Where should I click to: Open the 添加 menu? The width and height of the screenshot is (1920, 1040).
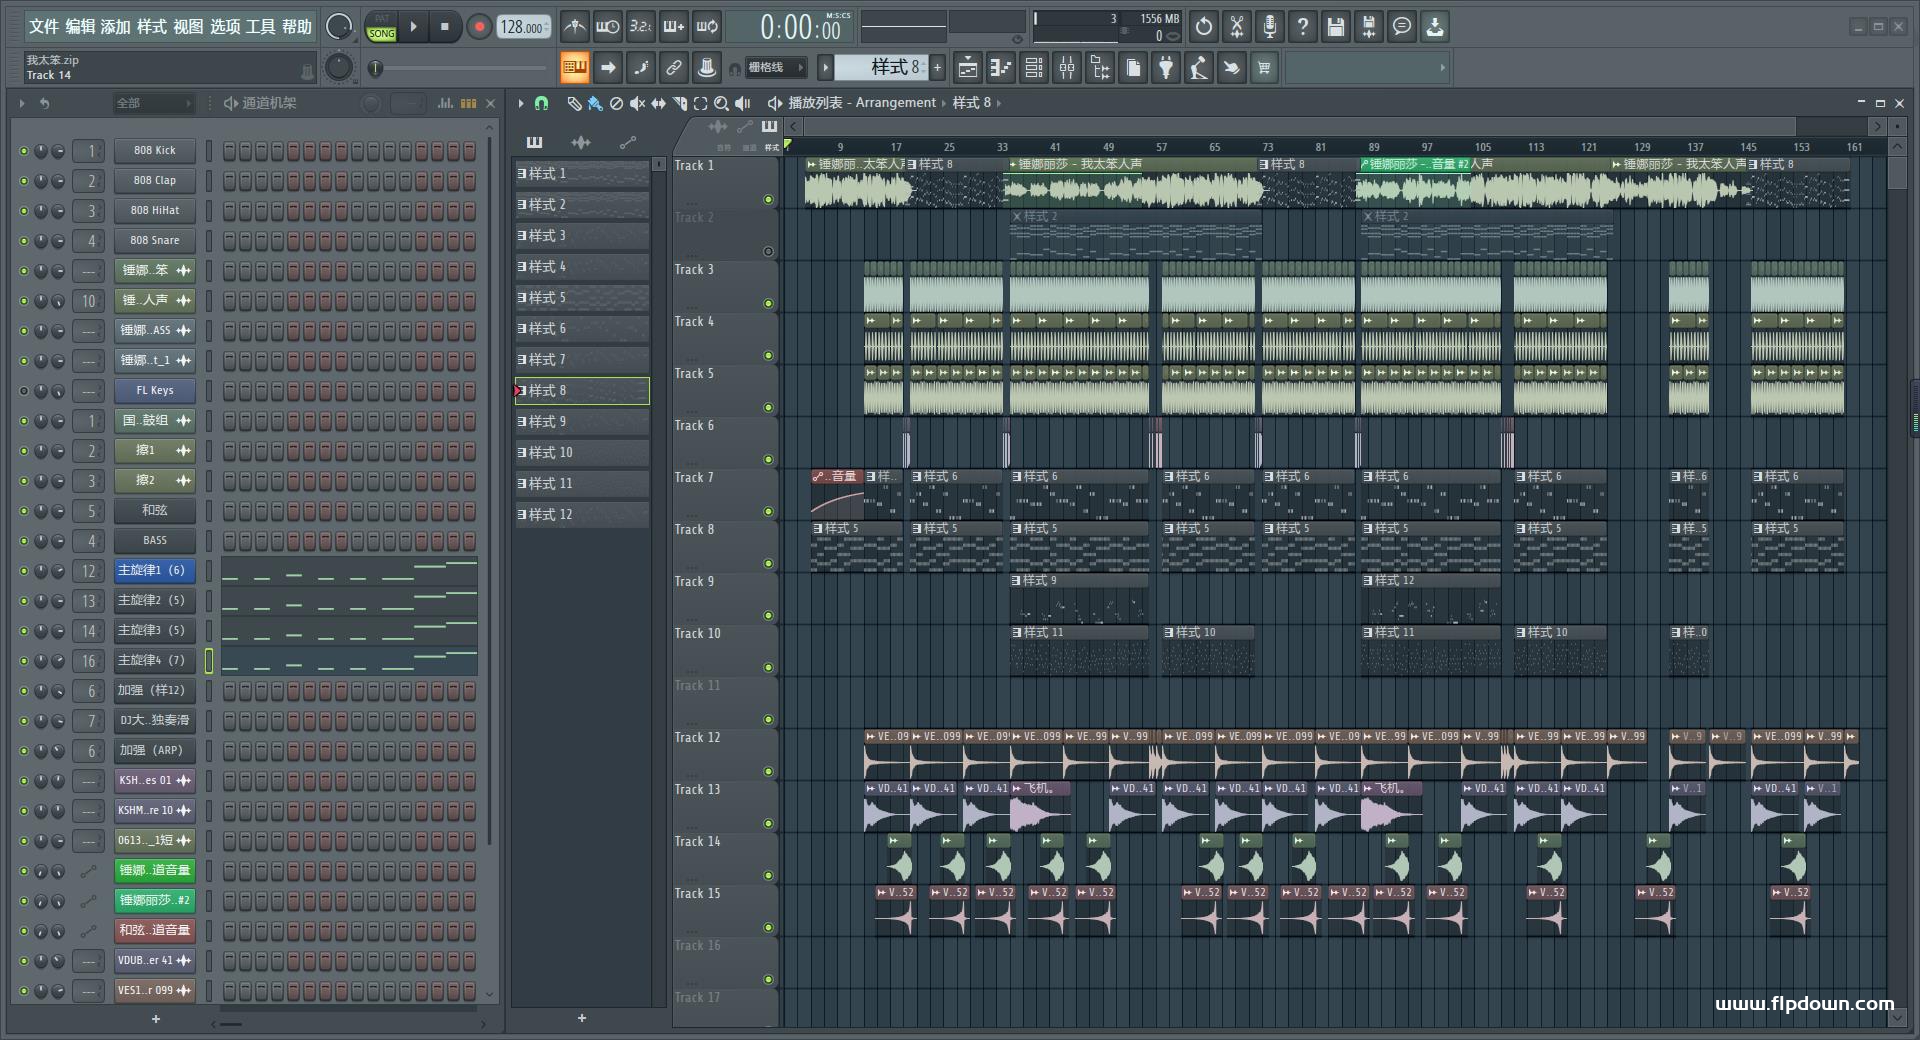tap(116, 27)
